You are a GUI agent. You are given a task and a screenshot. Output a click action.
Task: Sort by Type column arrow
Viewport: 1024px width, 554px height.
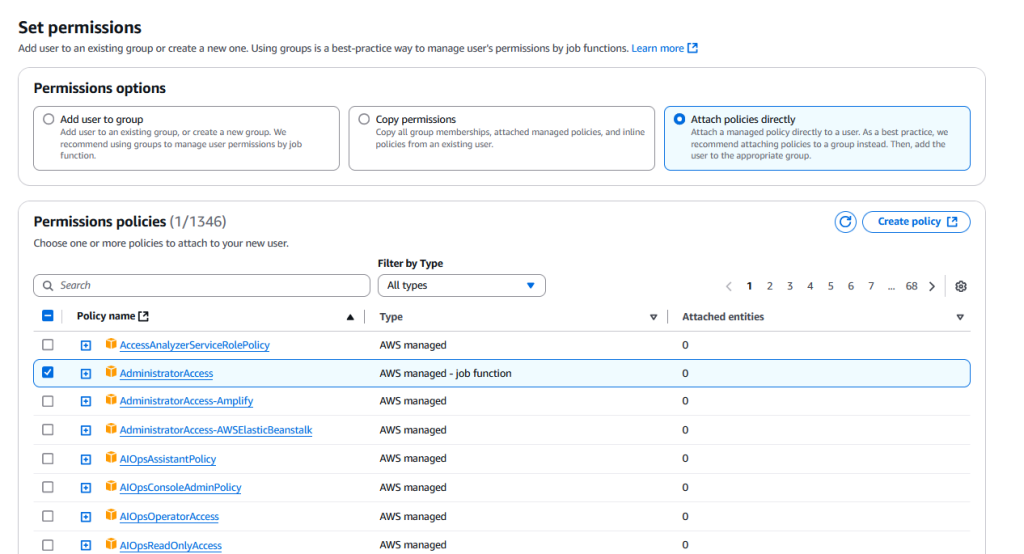point(653,317)
